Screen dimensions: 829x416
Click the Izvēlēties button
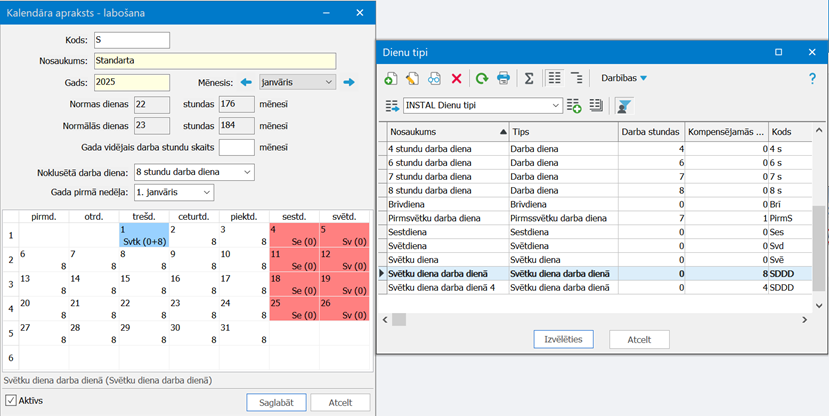(565, 339)
